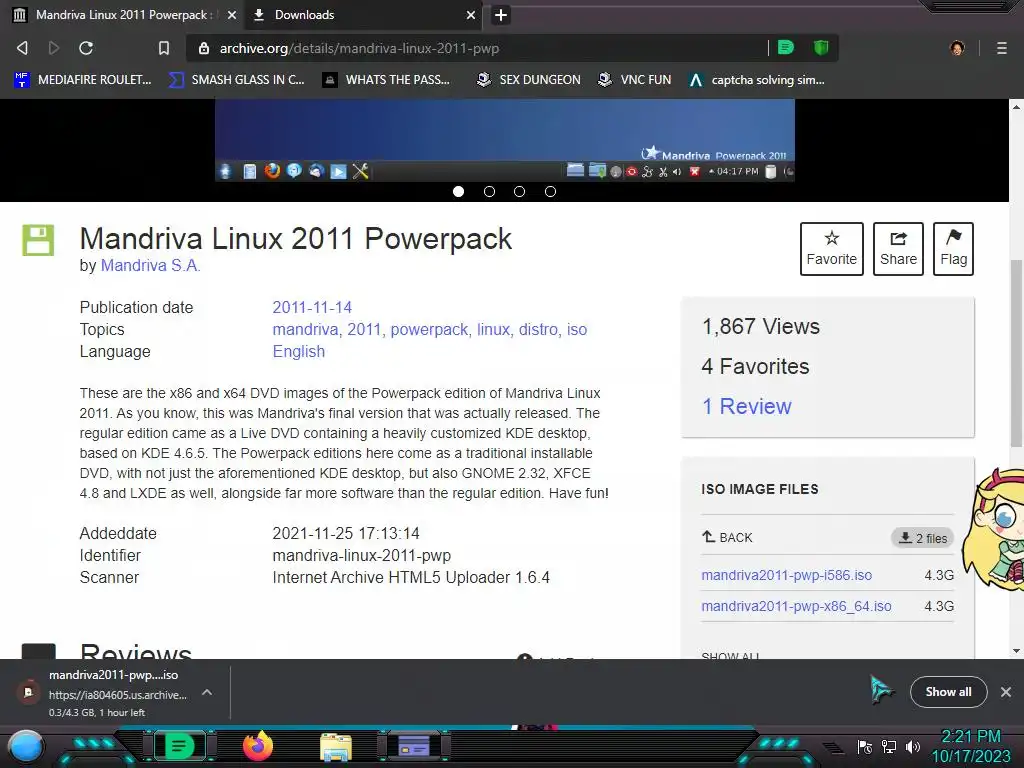Viewport: 1024px width, 768px height.
Task: Switch to Mandriva Linux 2011 Powerpack tab
Action: [124, 15]
